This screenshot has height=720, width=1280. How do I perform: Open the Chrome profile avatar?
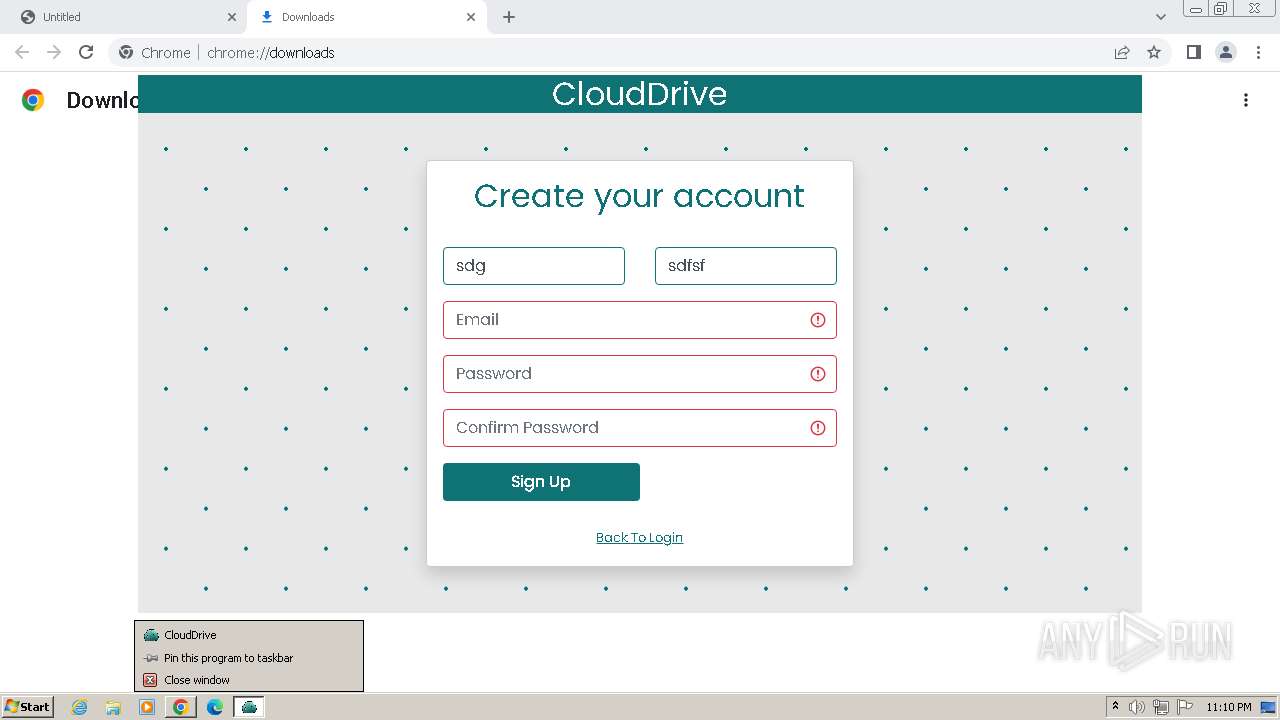(1226, 52)
